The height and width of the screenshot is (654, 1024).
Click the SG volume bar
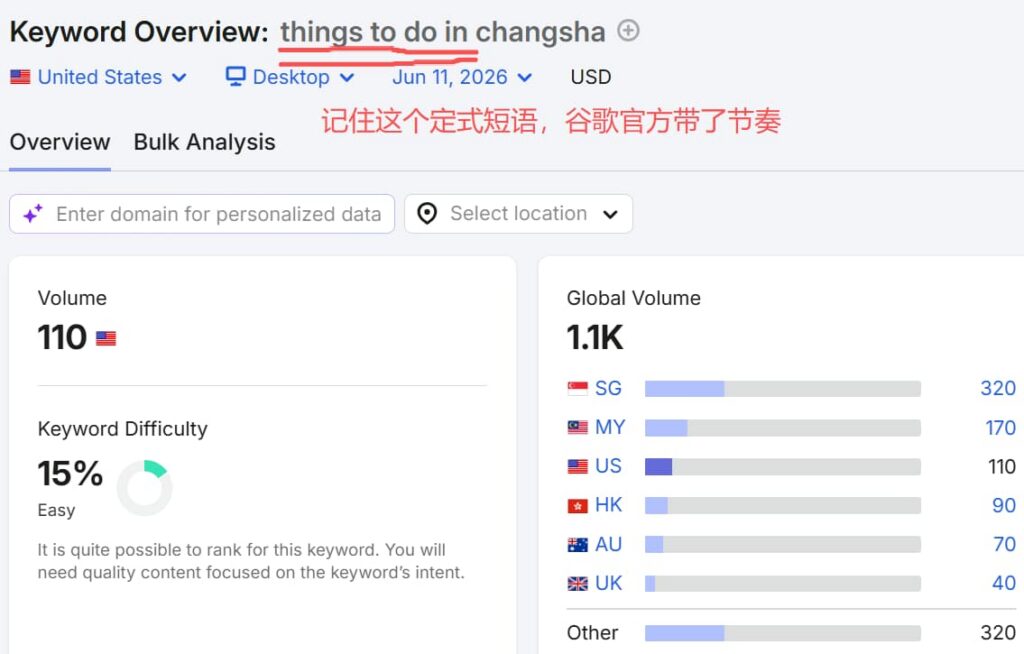pyautogui.click(x=782, y=389)
